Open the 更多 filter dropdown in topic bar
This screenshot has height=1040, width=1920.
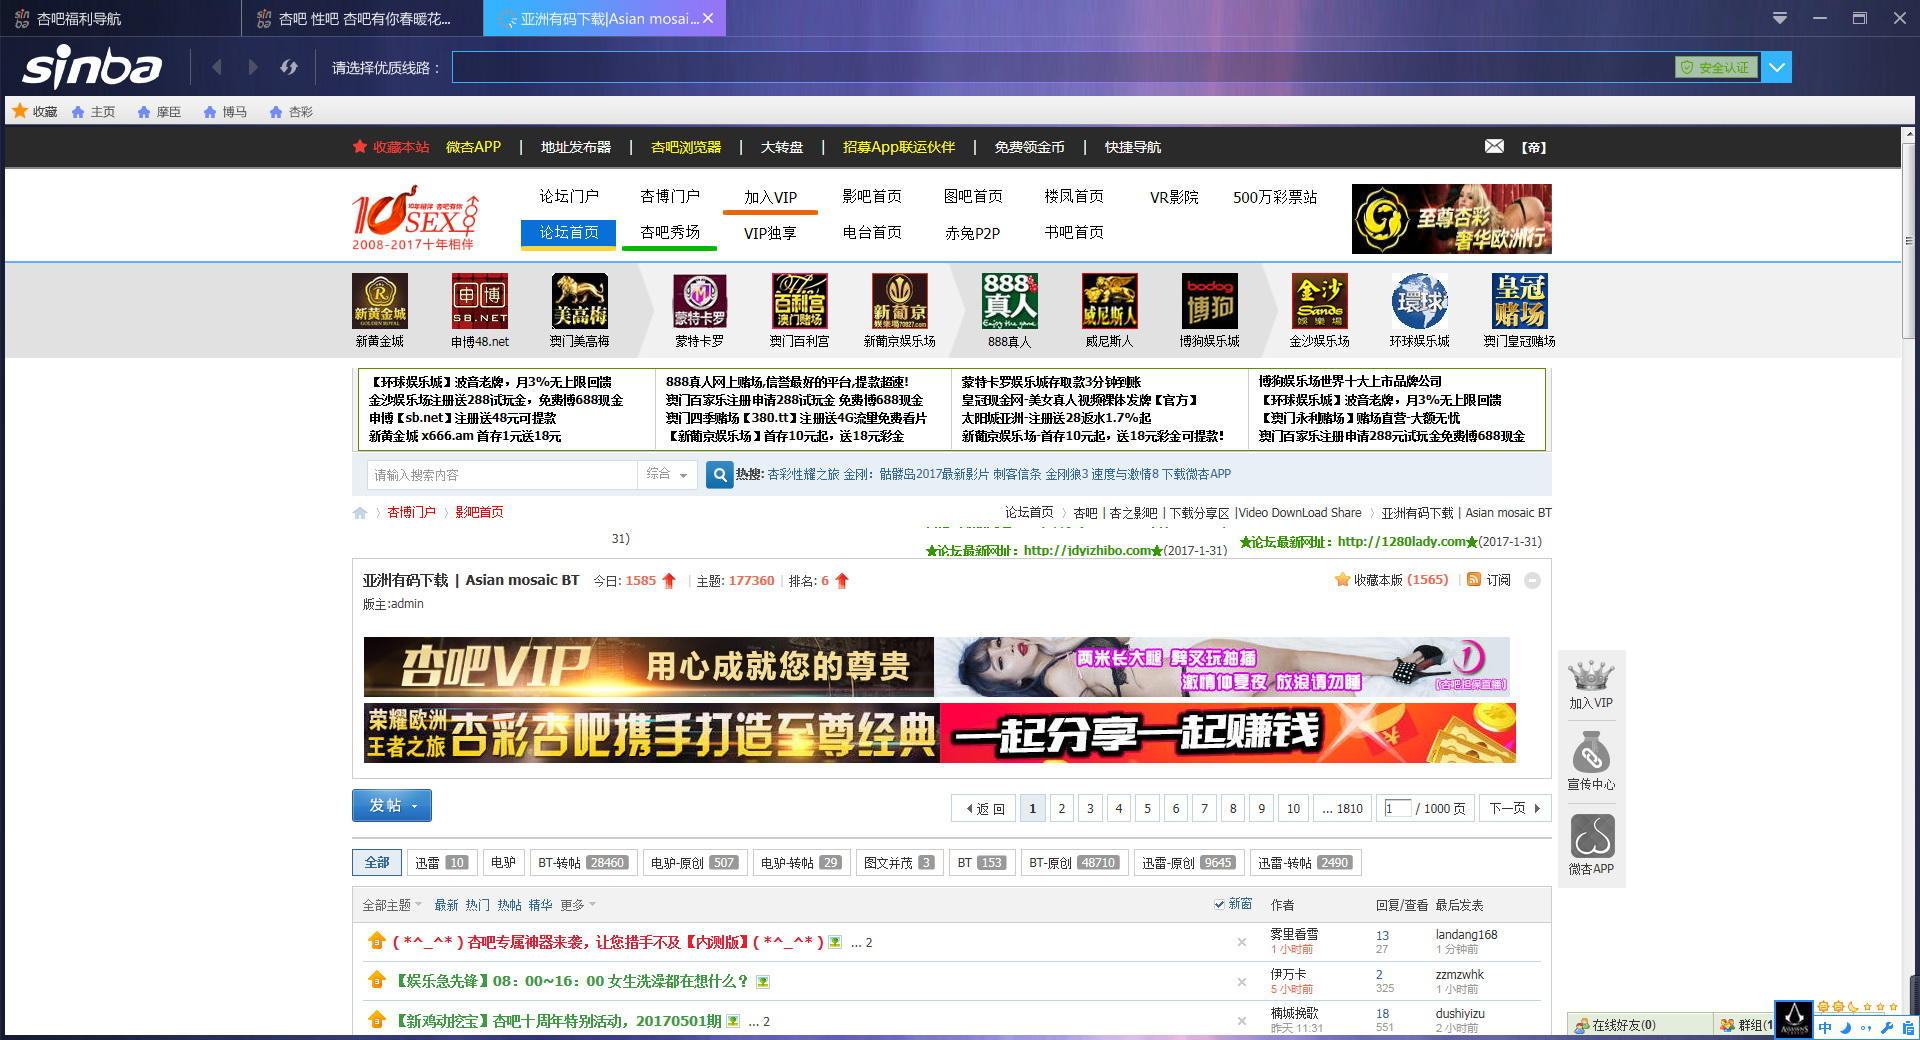pyautogui.click(x=575, y=904)
